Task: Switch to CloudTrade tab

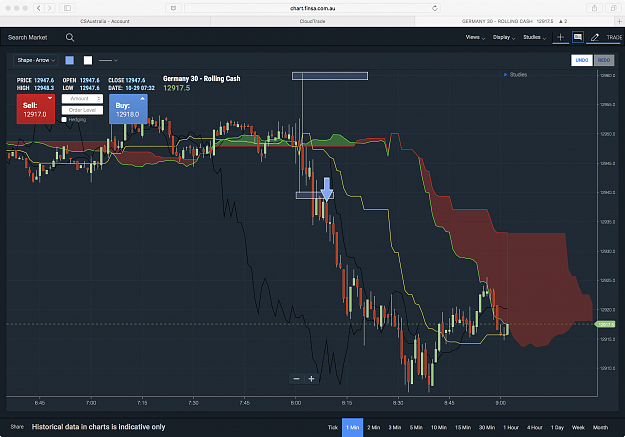Action: click(312, 21)
